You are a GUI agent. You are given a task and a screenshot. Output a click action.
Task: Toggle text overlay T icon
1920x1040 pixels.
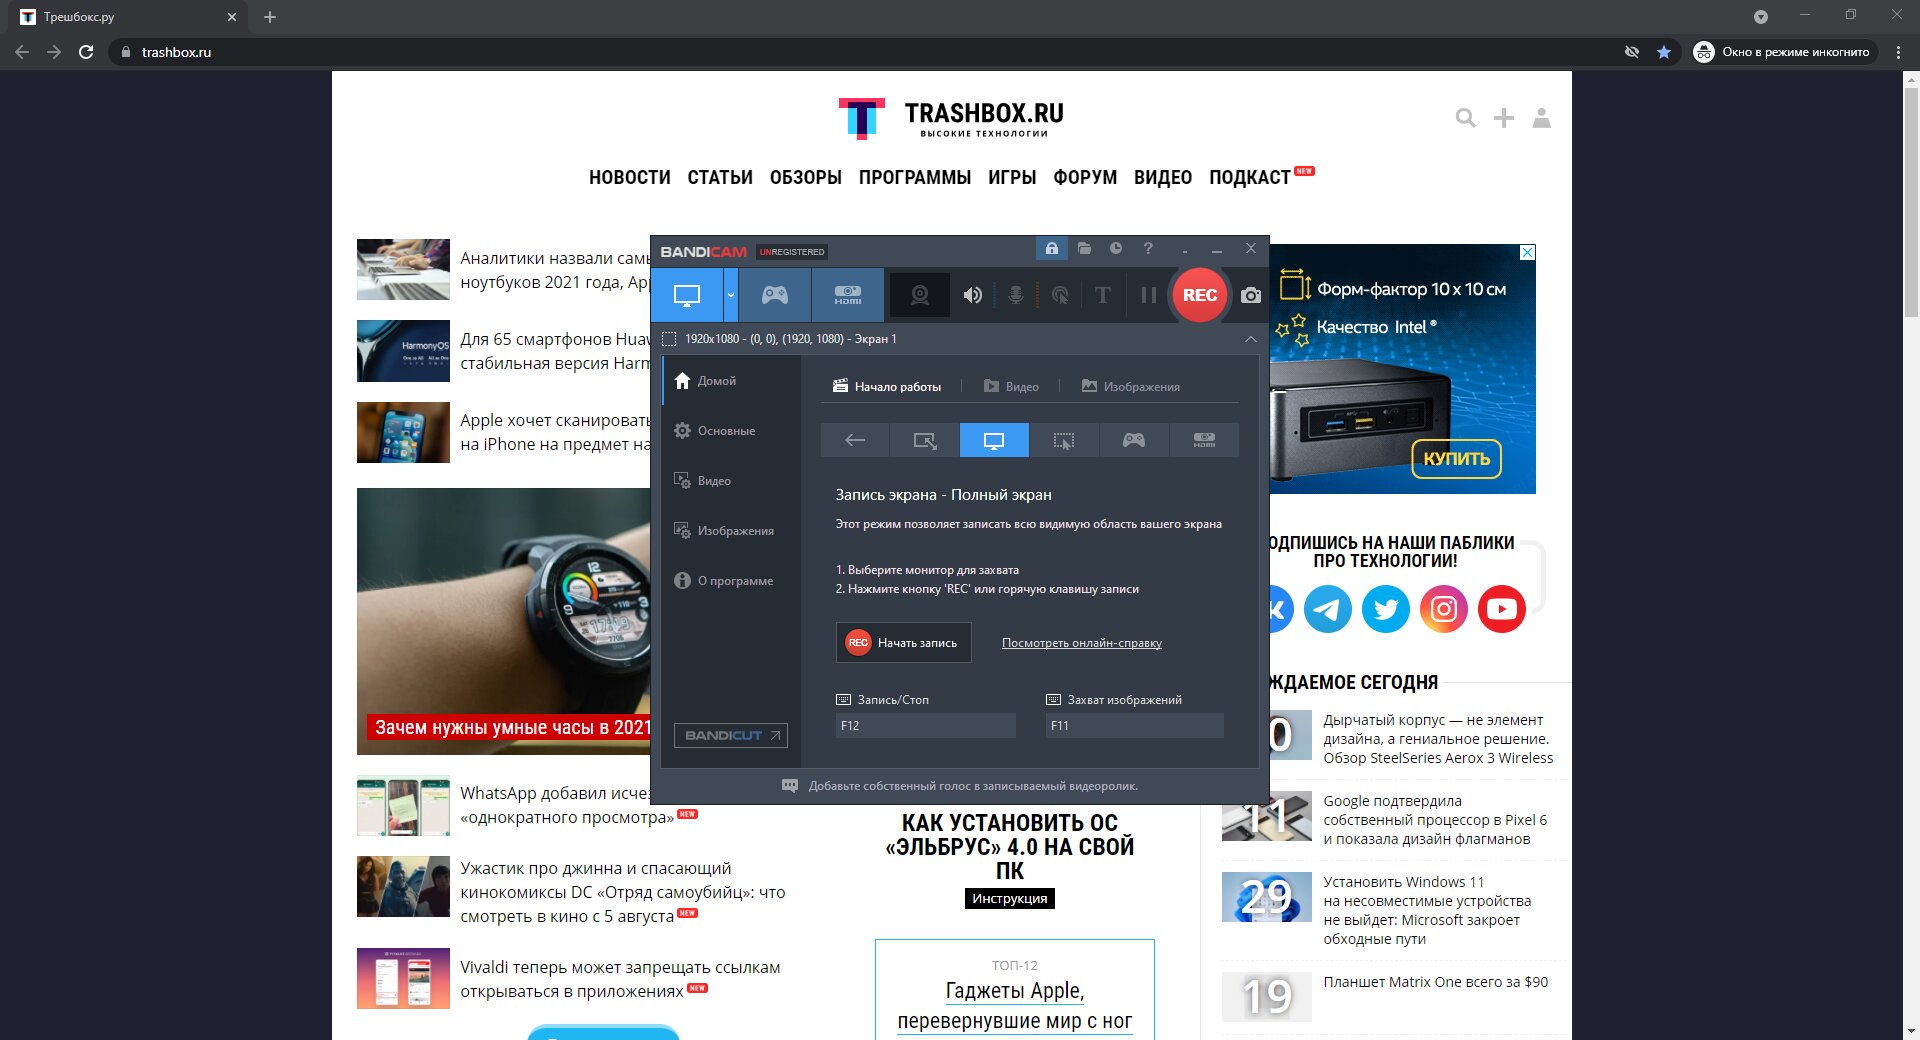pyautogui.click(x=1103, y=295)
